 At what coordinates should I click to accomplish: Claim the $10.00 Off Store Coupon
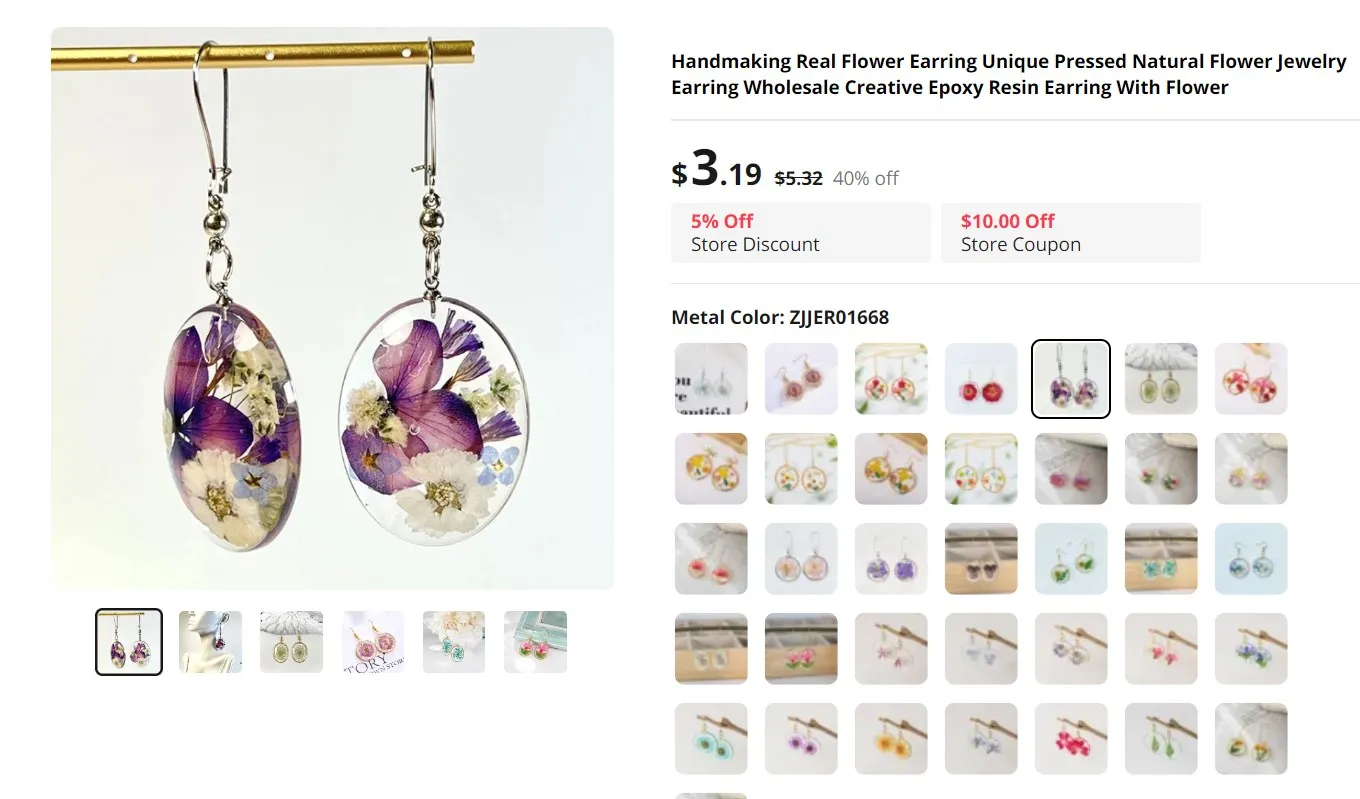click(x=1071, y=233)
